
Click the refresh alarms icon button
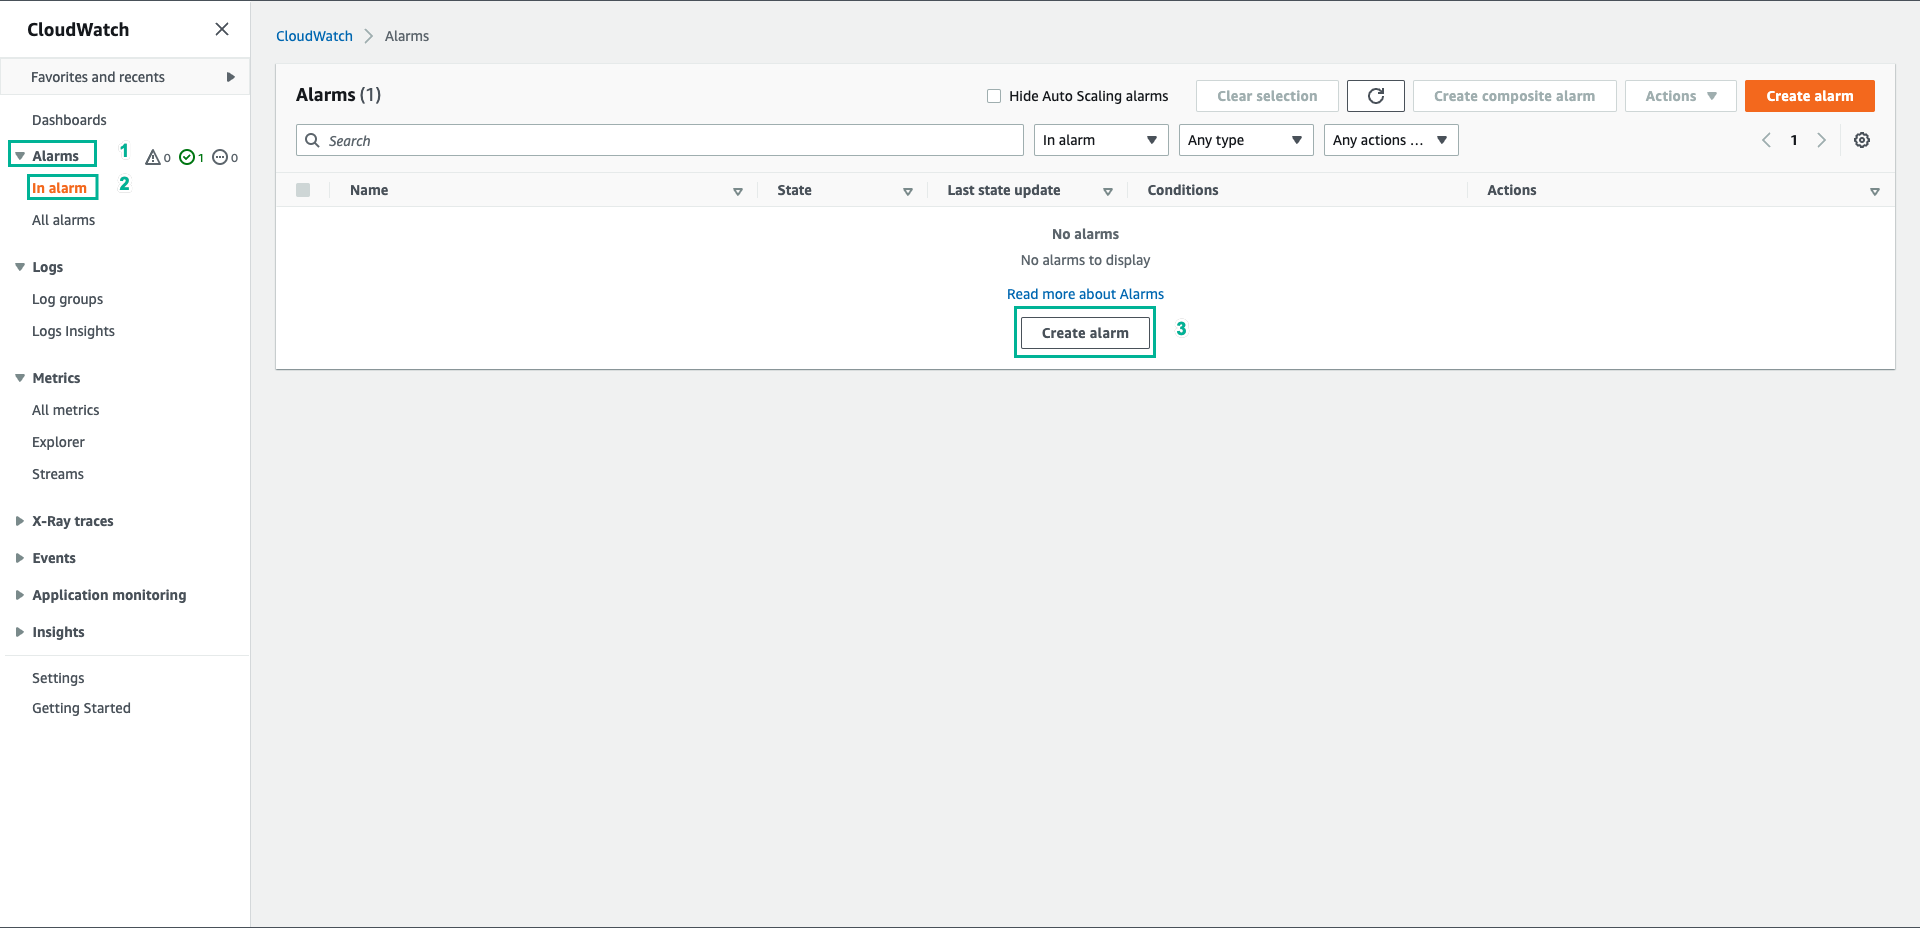pyautogui.click(x=1375, y=96)
